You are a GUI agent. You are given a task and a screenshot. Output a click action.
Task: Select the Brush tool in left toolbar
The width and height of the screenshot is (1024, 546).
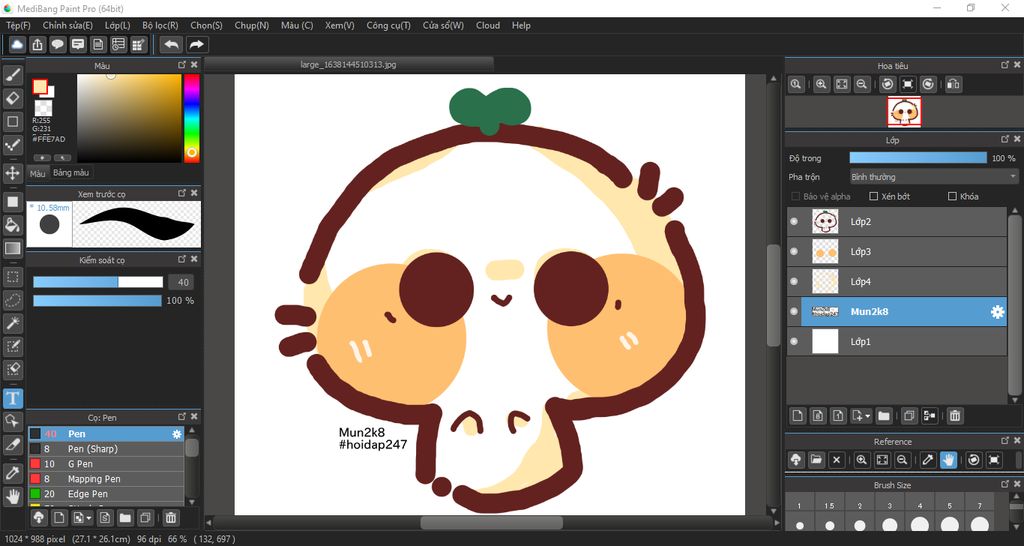(x=12, y=75)
